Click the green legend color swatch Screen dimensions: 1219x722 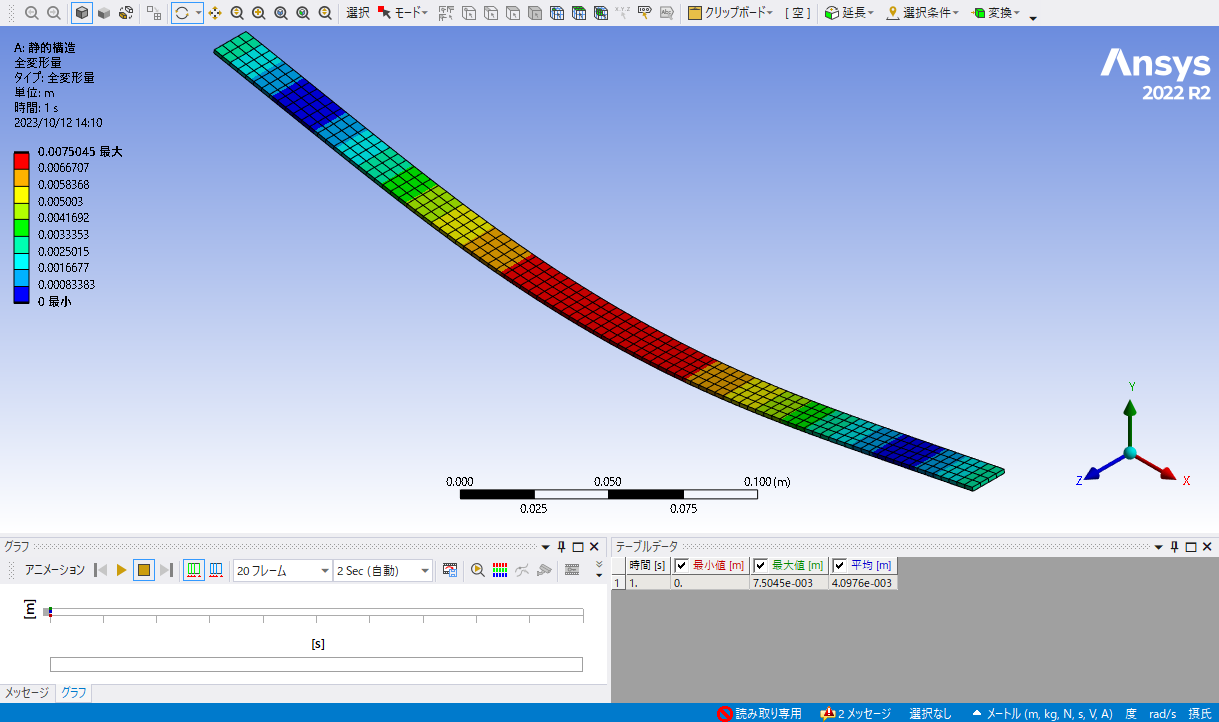[x=21, y=227]
